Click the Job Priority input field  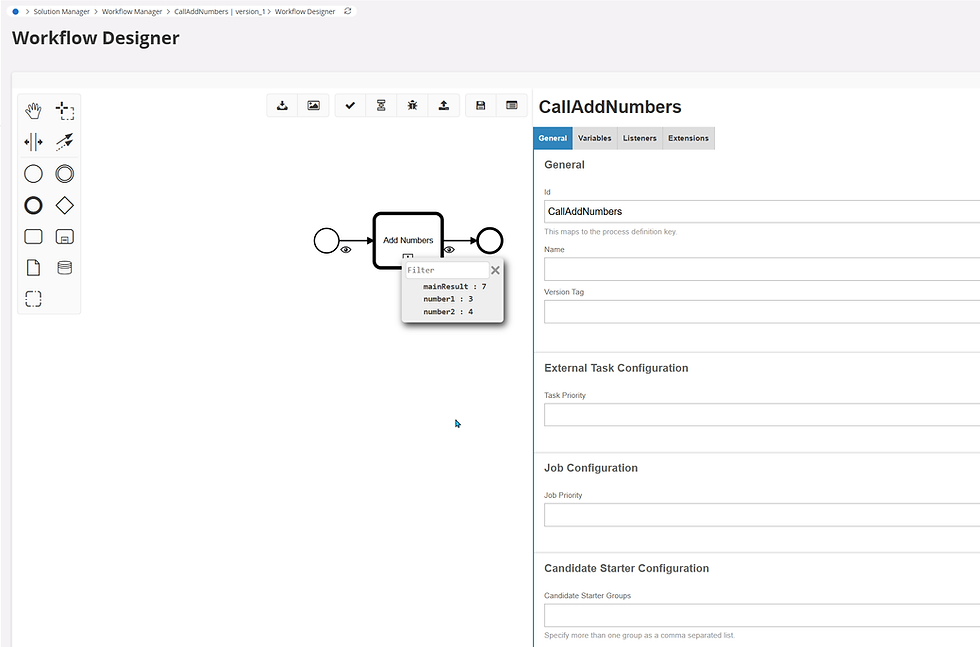click(x=762, y=514)
